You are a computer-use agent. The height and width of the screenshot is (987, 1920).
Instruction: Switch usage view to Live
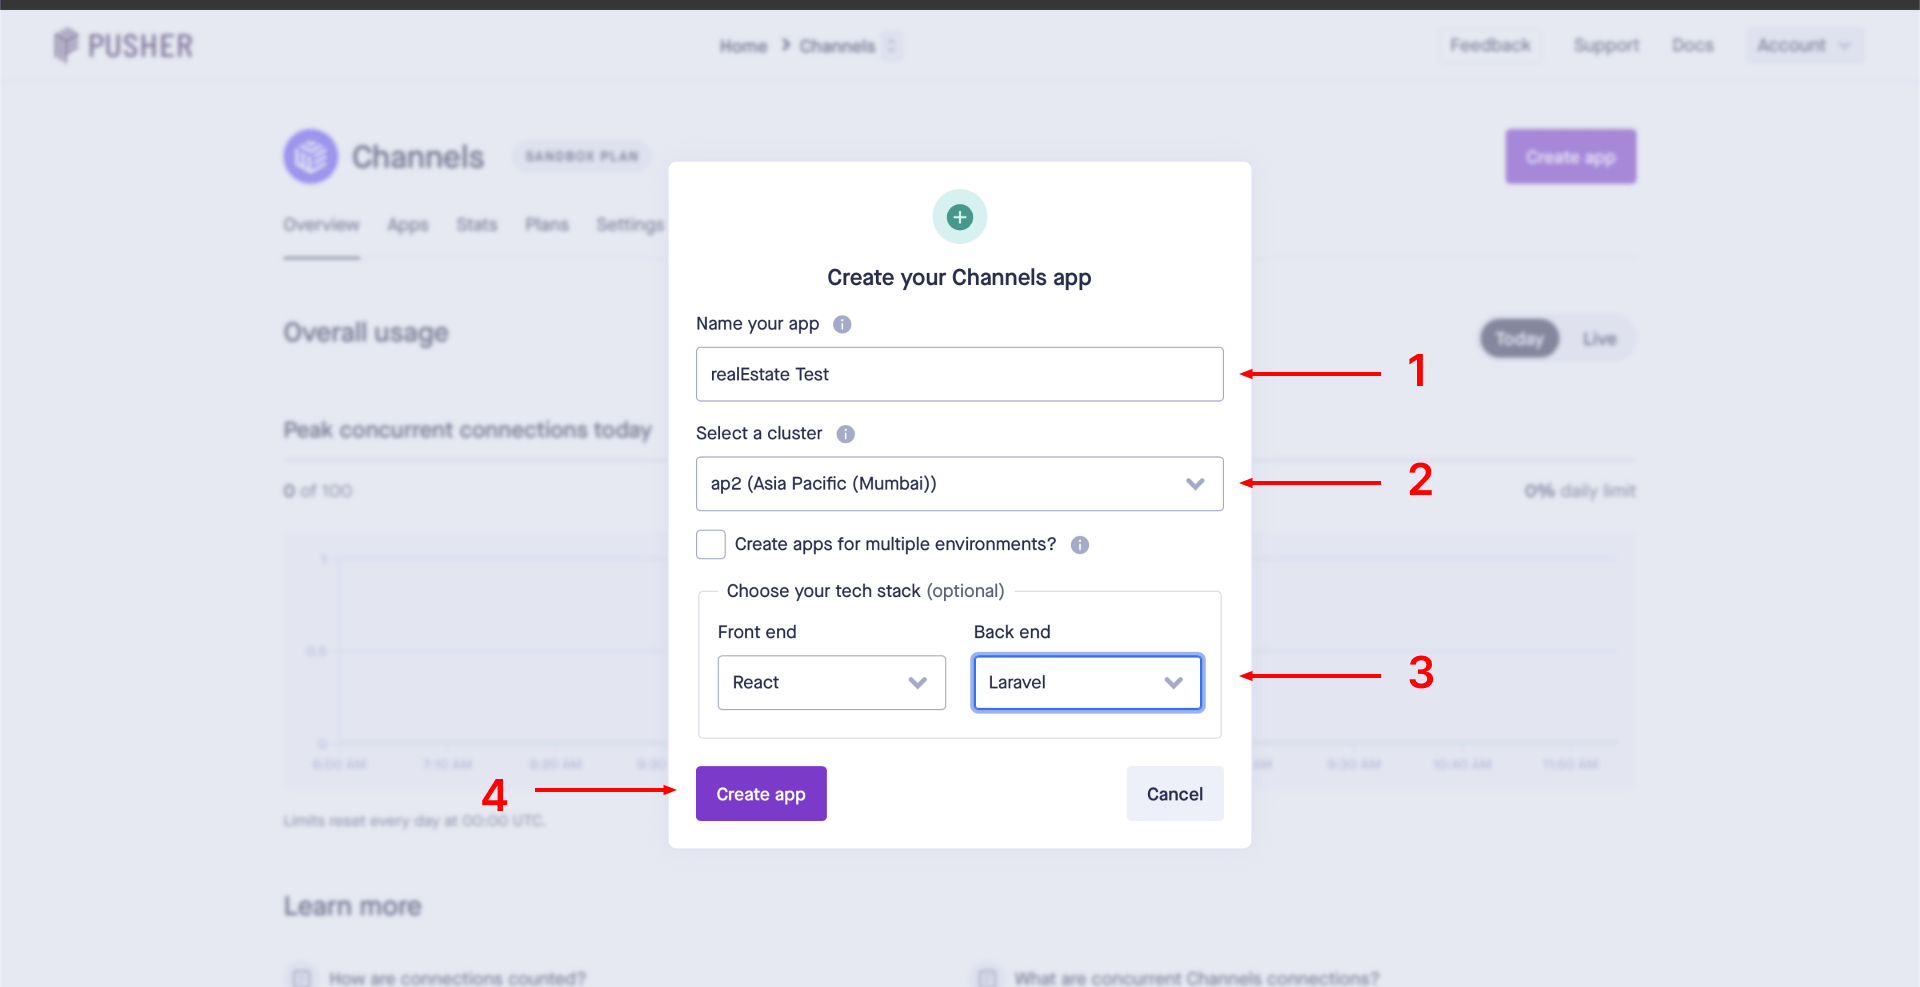click(1599, 339)
